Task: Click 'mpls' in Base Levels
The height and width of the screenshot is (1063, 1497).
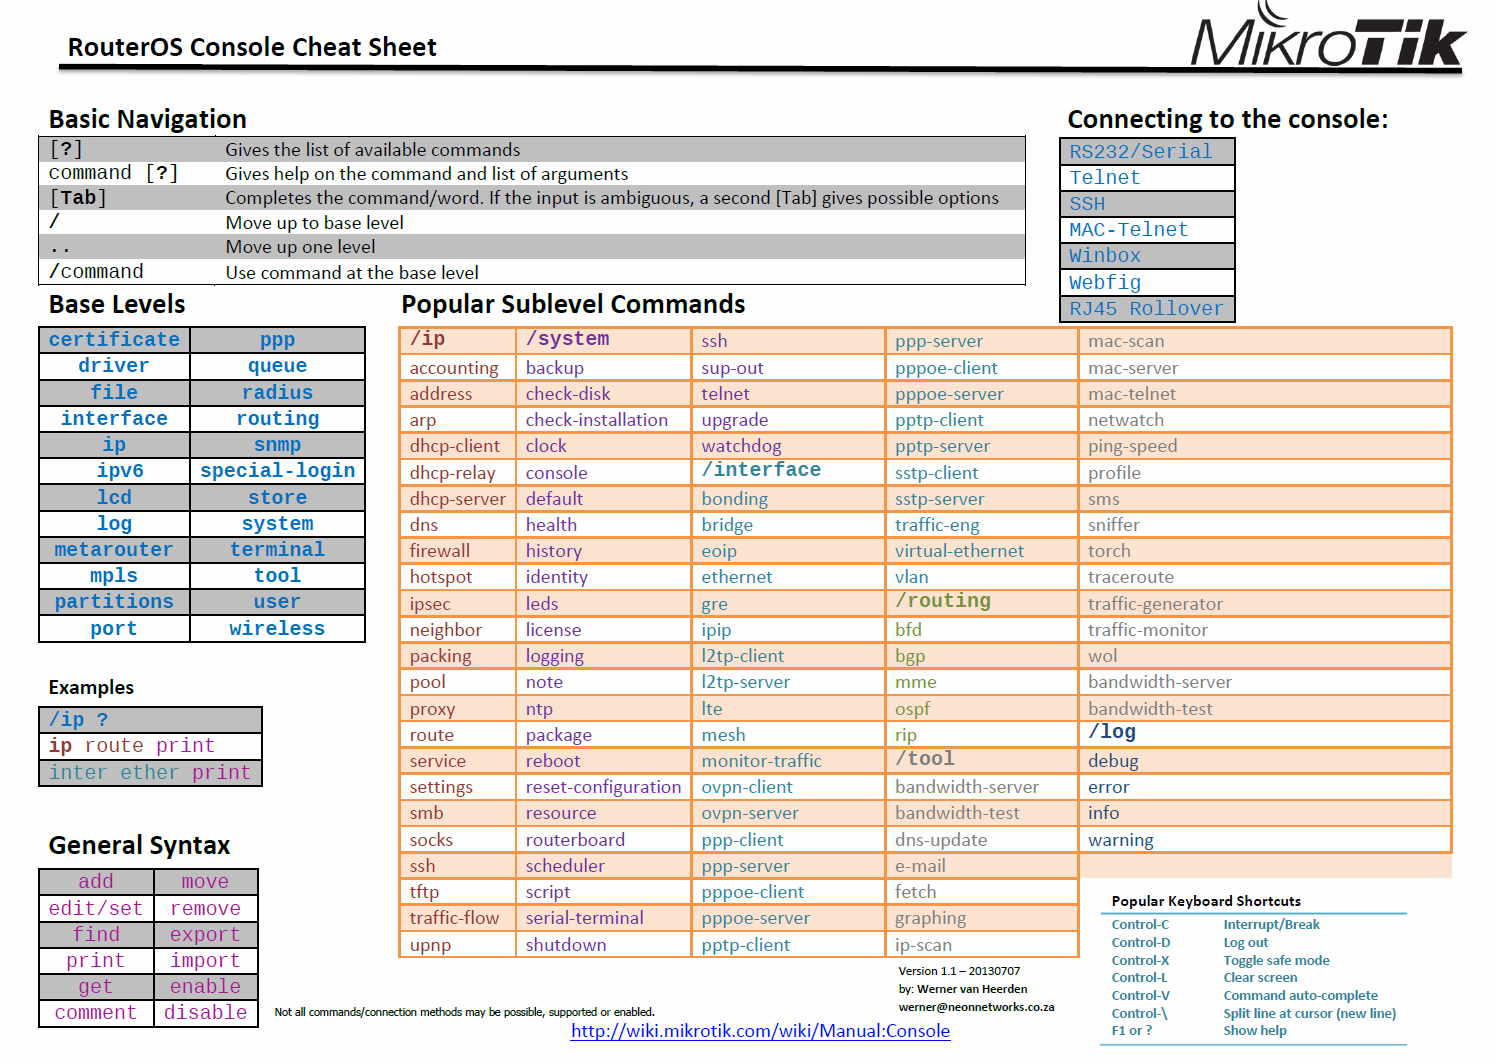Action: click(x=114, y=576)
